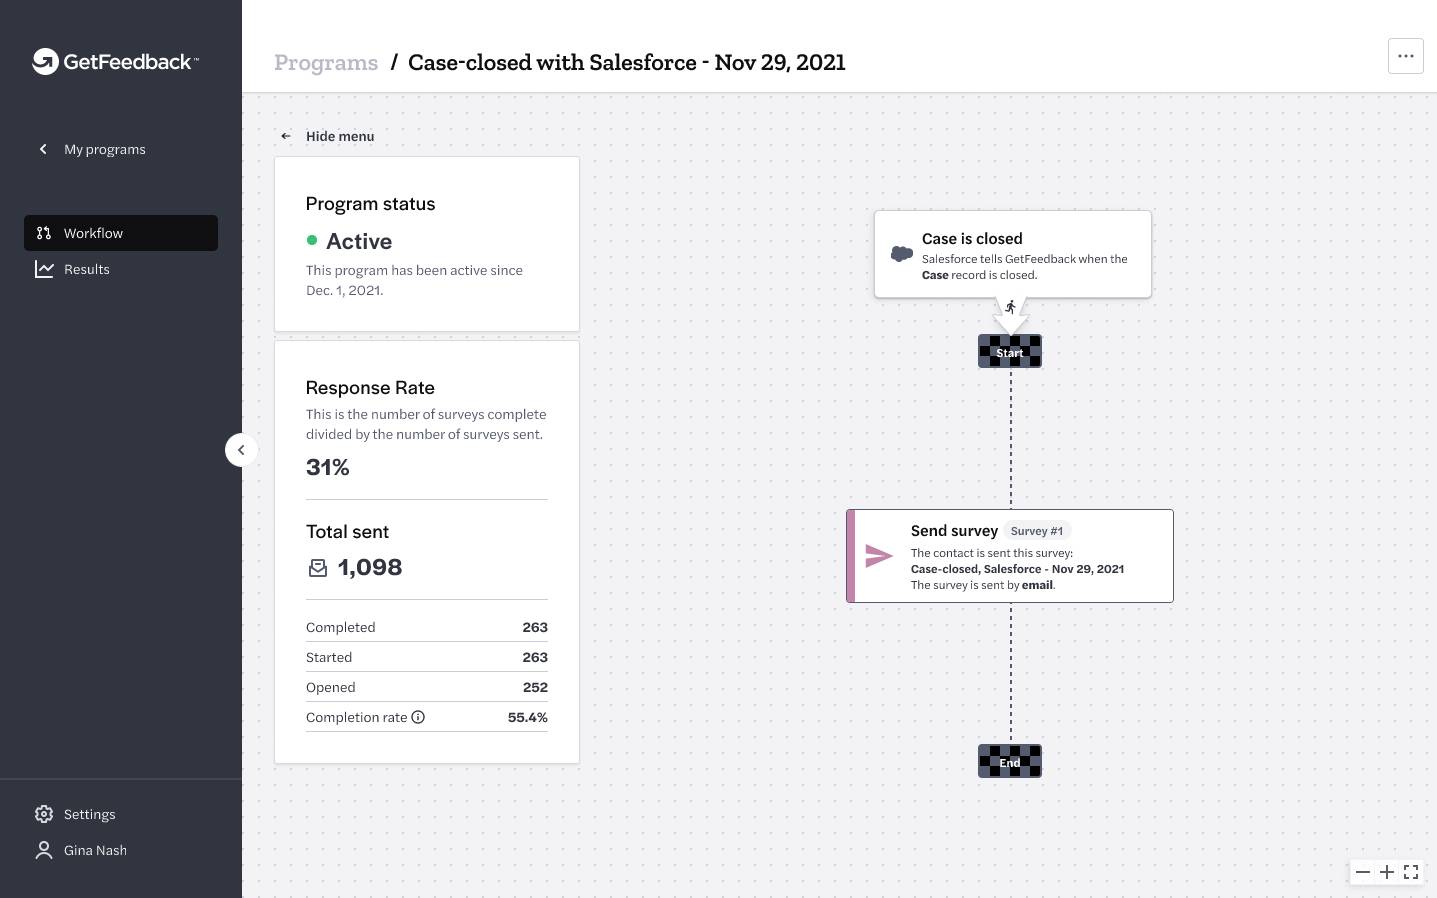Viewport: 1437px width, 898px height.
Task: Open the Results tab
Action: [x=86, y=269]
